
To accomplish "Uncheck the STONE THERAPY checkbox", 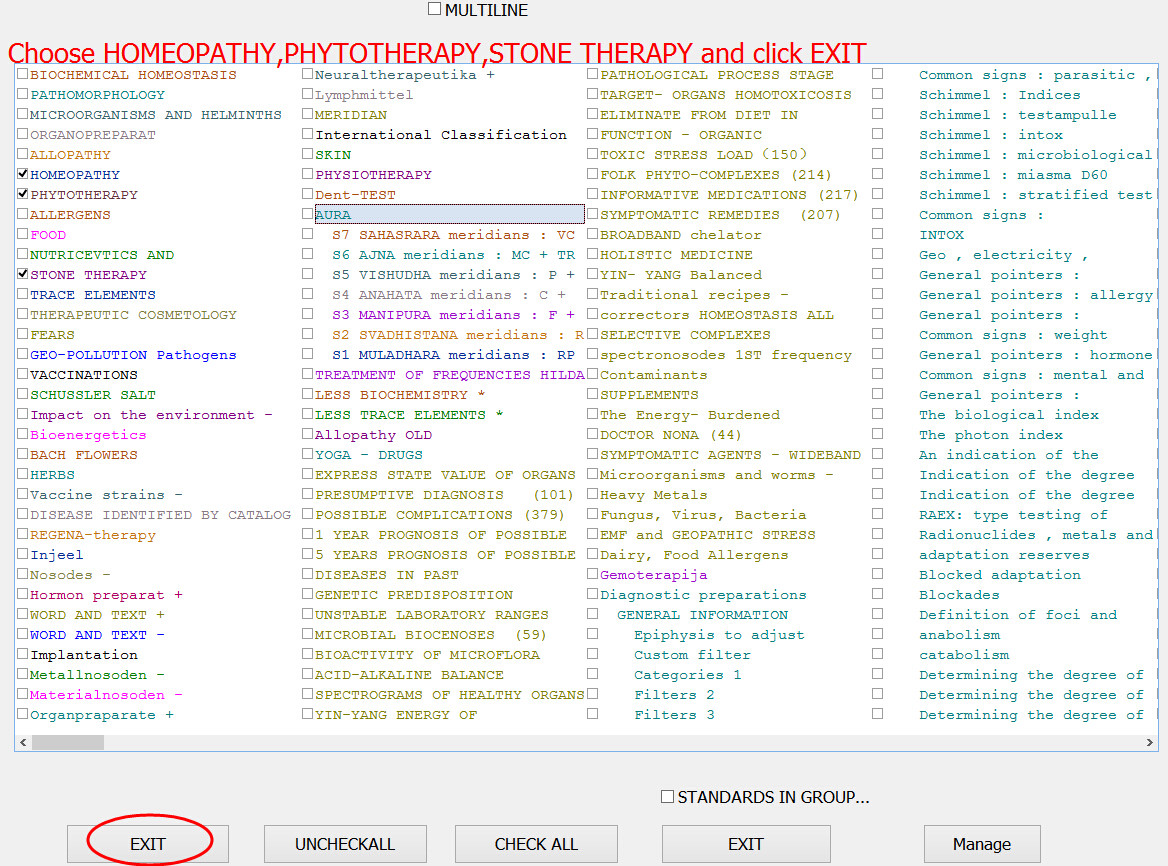I will (x=23, y=275).
